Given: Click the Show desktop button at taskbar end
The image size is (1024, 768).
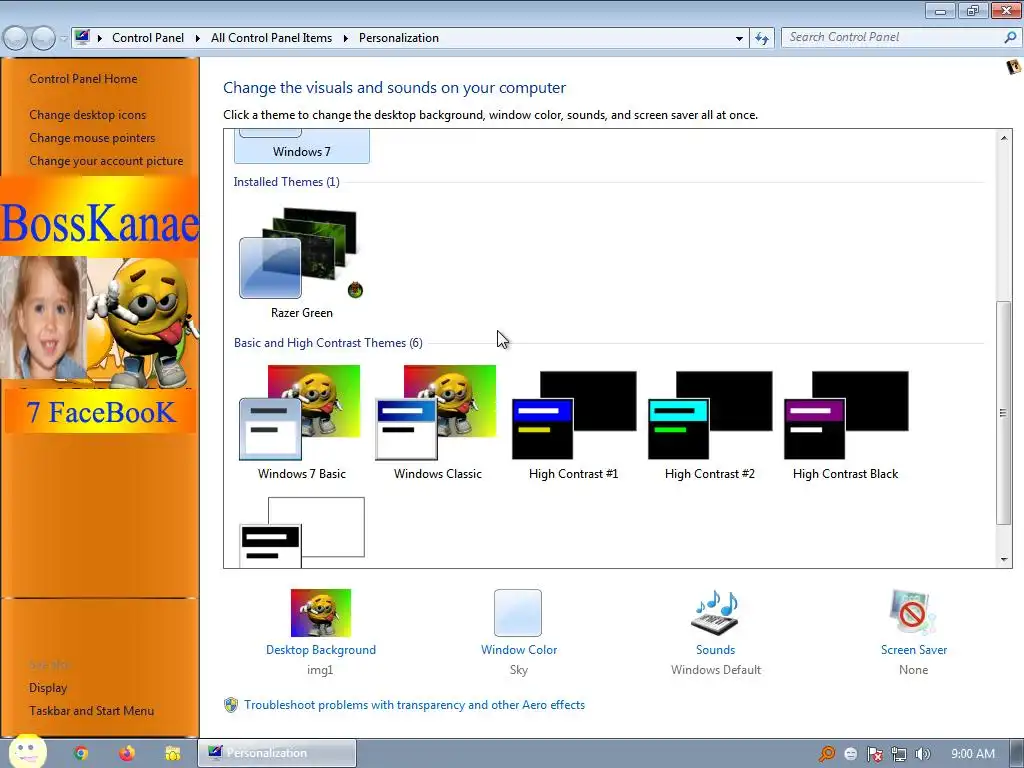Looking at the screenshot, I should click(1015, 753).
